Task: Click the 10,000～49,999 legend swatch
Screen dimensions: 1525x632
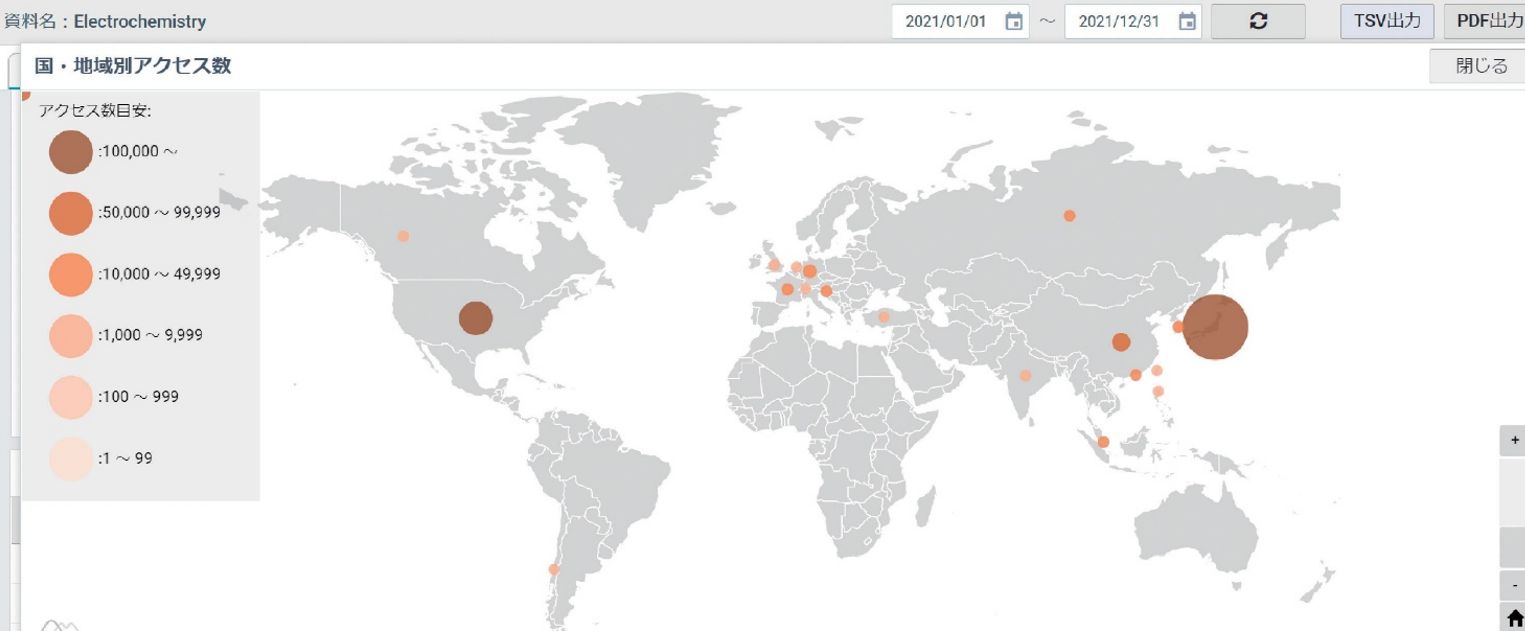Action: click(x=71, y=274)
